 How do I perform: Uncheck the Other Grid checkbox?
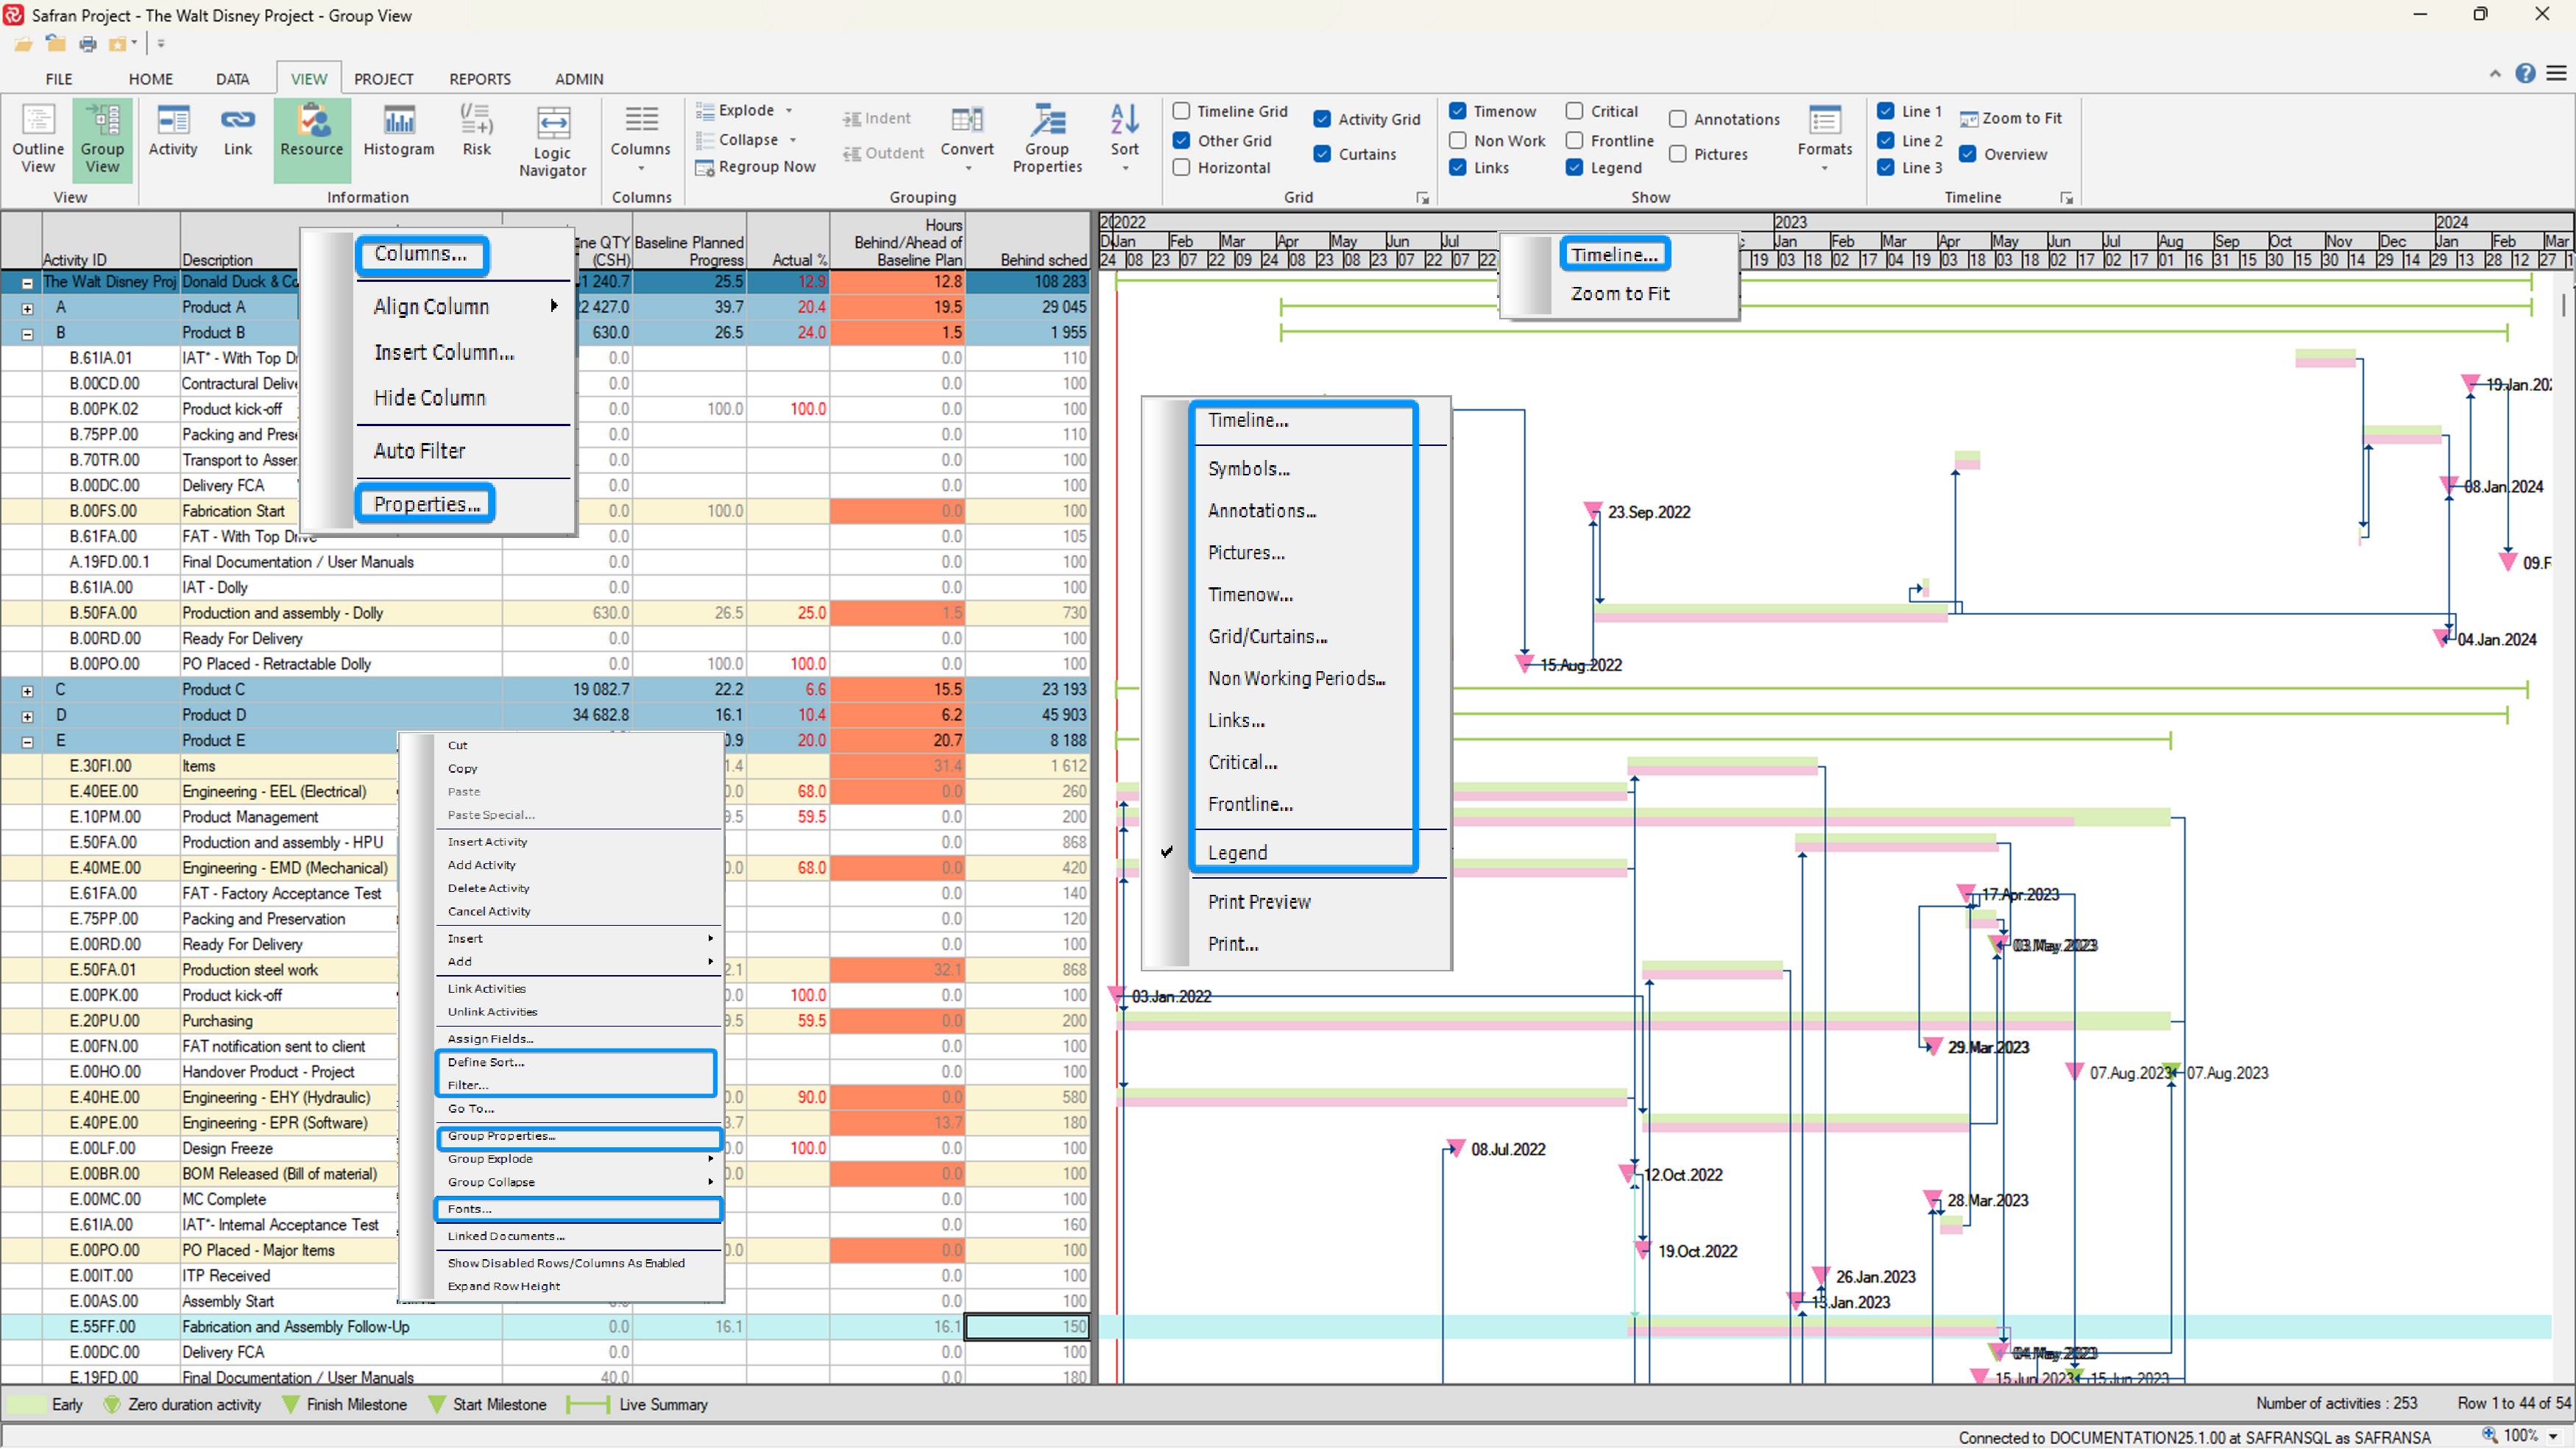pyautogui.click(x=1181, y=140)
